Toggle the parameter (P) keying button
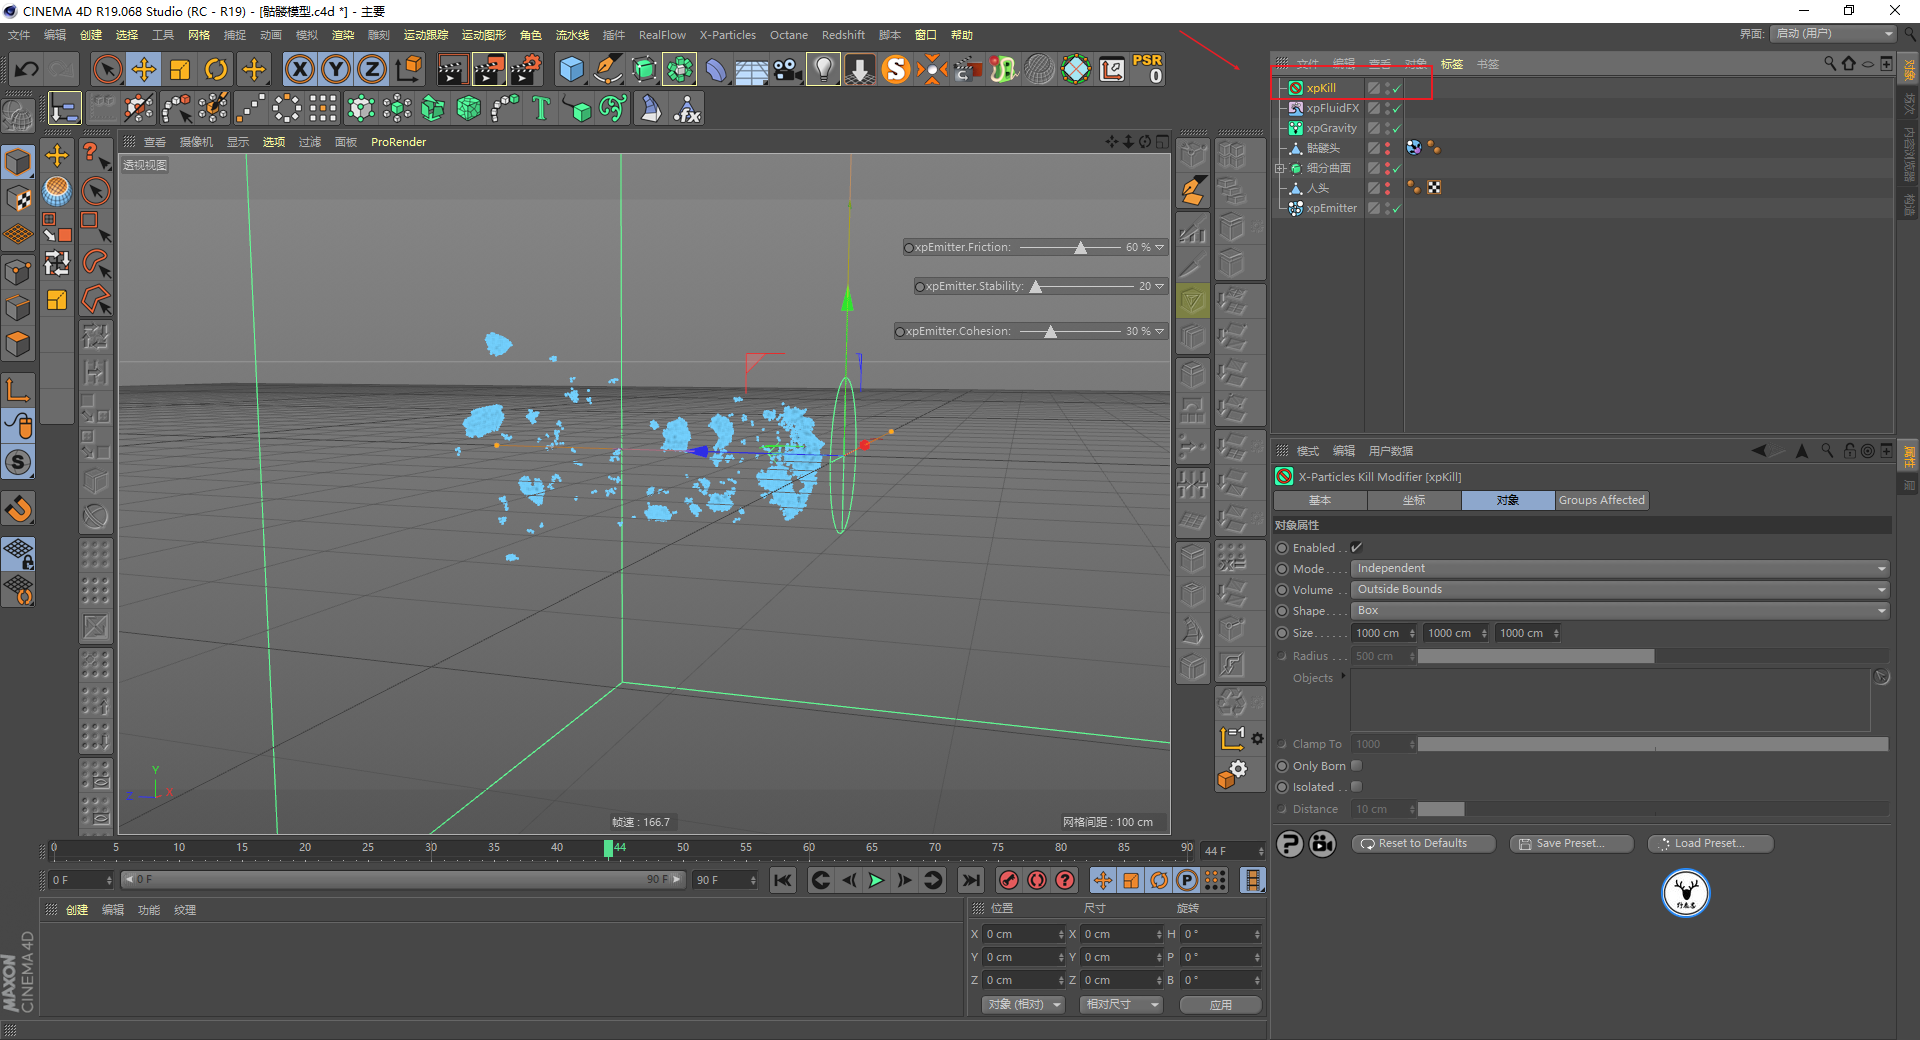1920x1040 pixels. click(1187, 880)
